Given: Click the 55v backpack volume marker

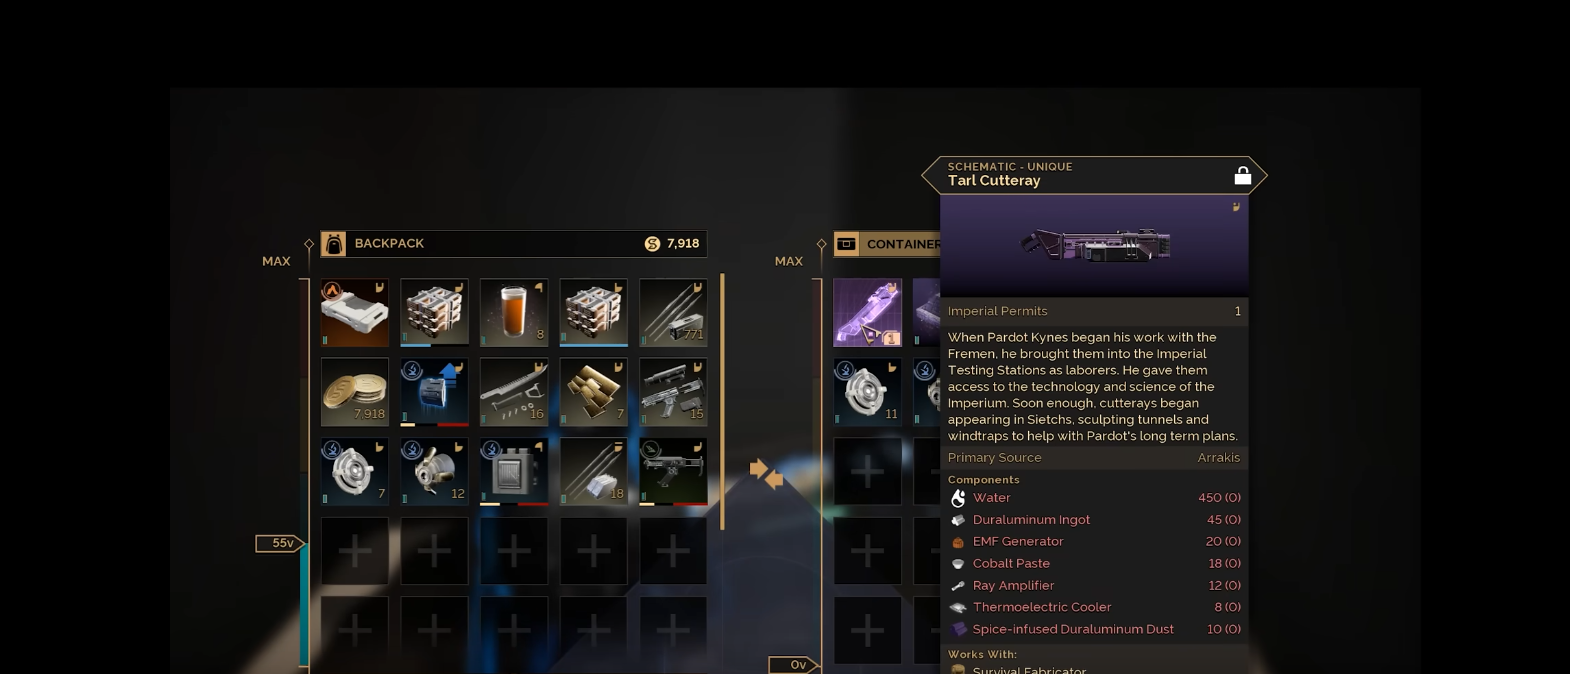Looking at the screenshot, I should 281,543.
